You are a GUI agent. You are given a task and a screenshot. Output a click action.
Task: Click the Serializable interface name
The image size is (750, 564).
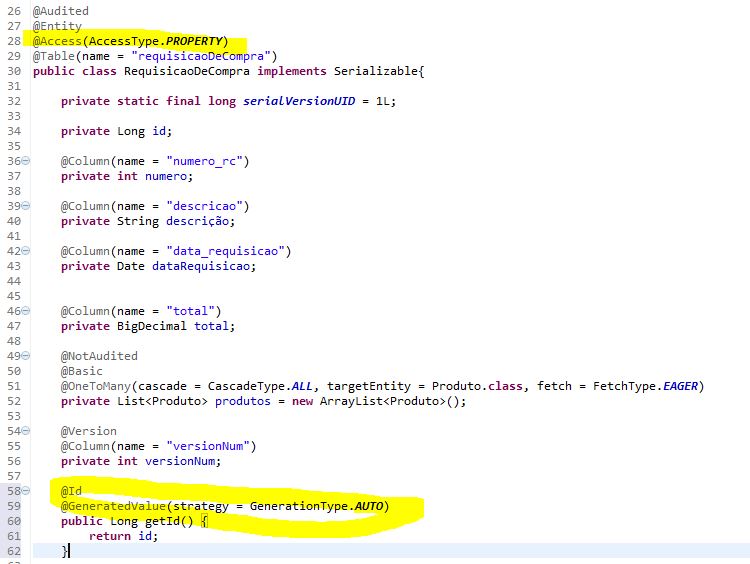coord(376,71)
